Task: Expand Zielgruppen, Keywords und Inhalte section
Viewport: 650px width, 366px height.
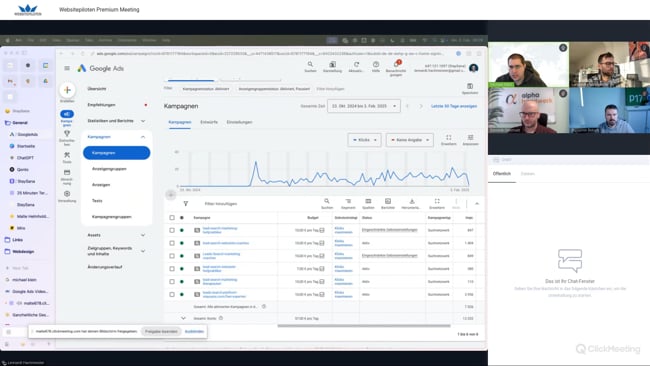Action: tap(143, 251)
